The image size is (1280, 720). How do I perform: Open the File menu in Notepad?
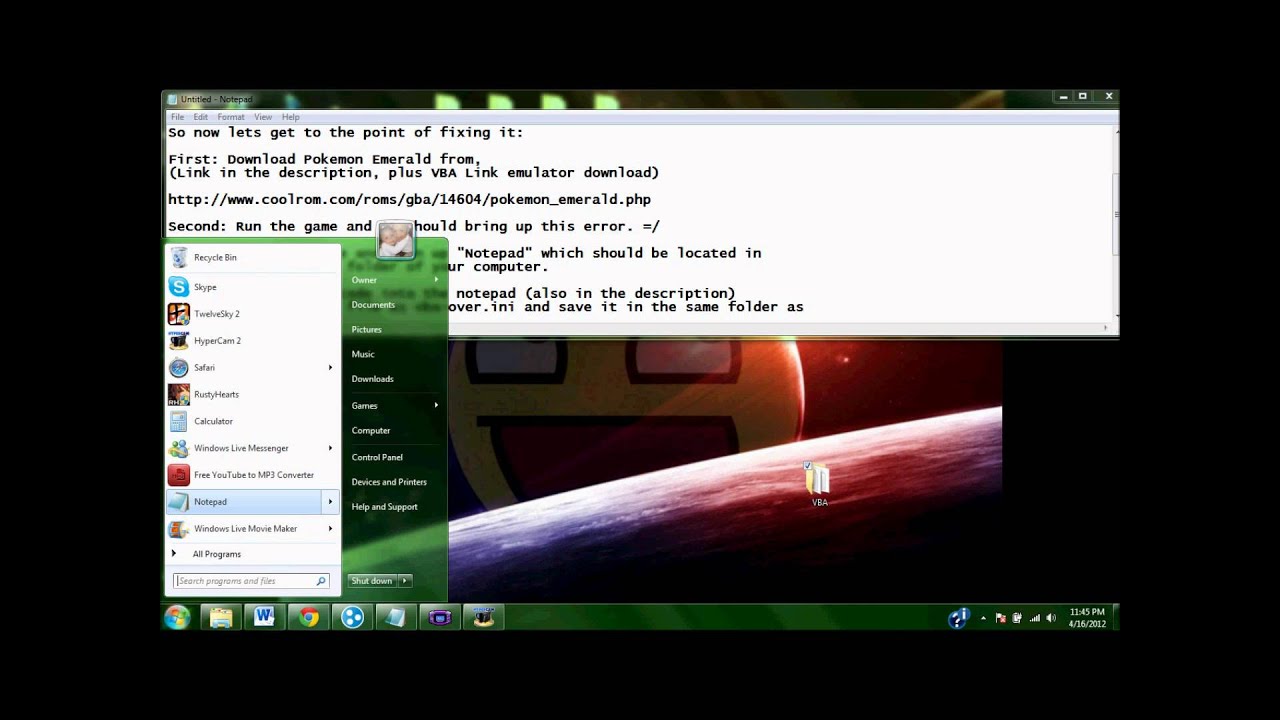[x=177, y=117]
